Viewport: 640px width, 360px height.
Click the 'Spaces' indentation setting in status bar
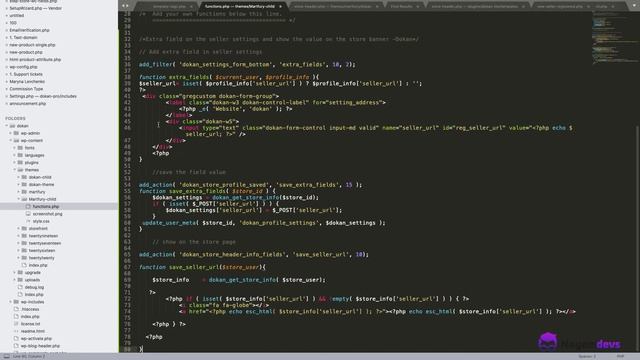click(x=587, y=356)
